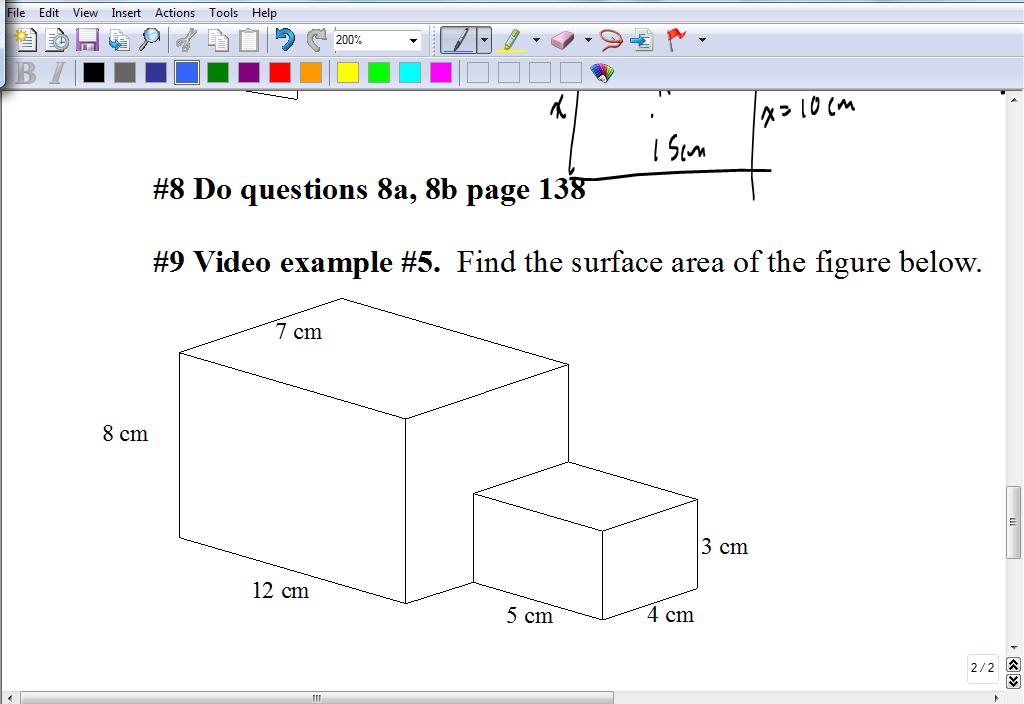Pick the red color swatch
1024x704 pixels.
click(x=280, y=72)
